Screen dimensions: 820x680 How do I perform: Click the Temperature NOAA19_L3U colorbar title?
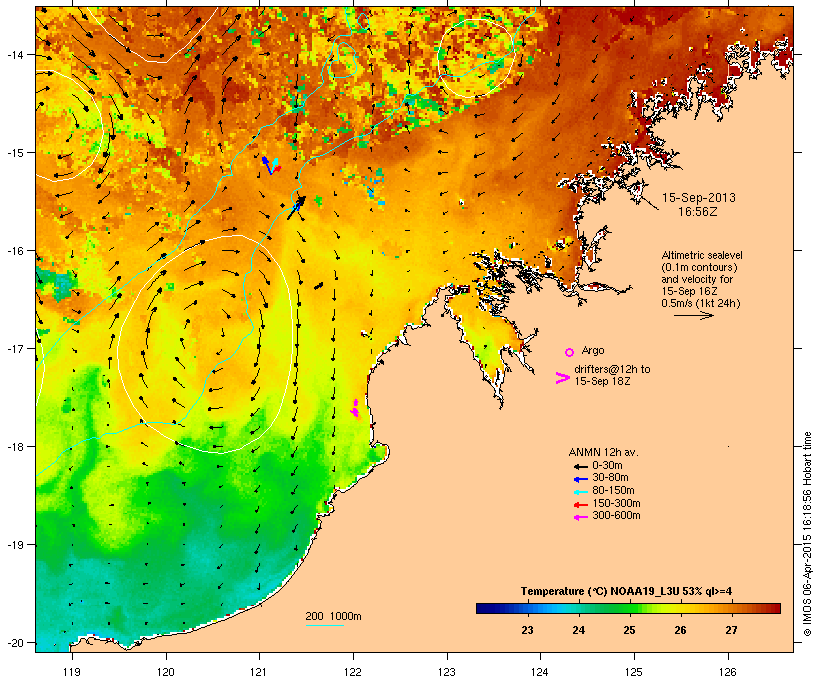pos(627,592)
